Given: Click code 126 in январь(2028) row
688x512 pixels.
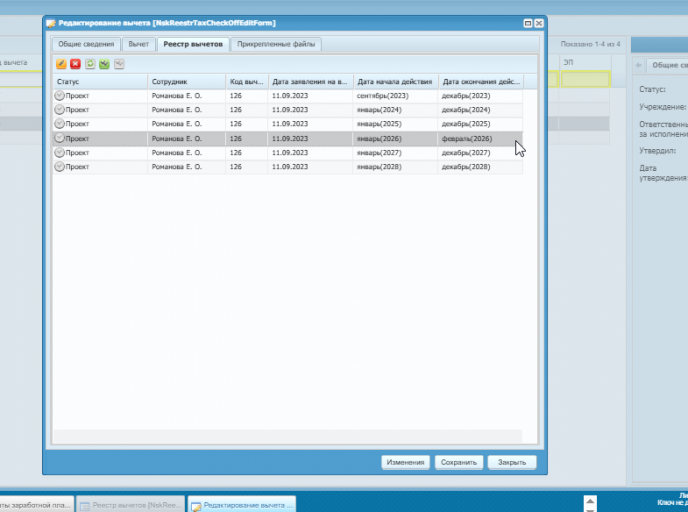Looking at the screenshot, I should coord(236,167).
